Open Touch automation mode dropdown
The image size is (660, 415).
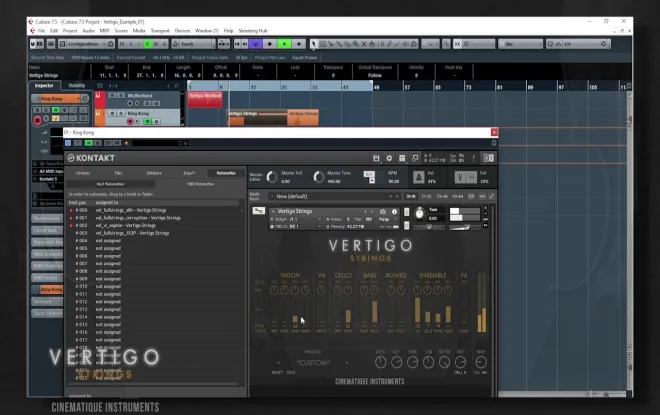pyautogui.click(x=193, y=44)
